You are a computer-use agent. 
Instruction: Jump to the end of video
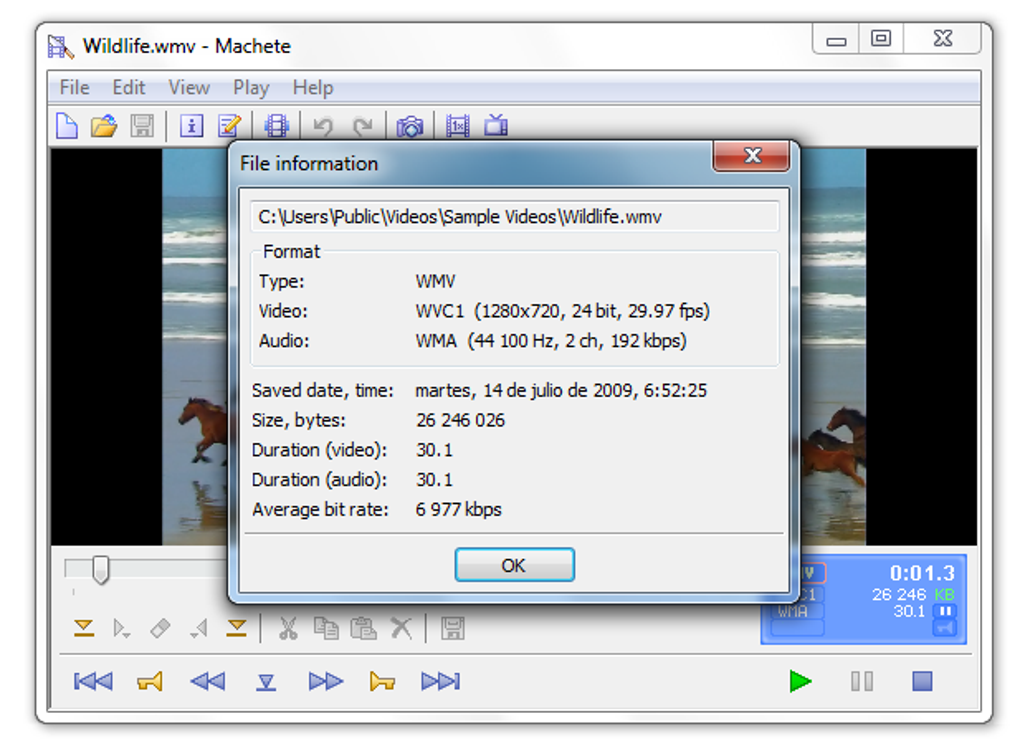tap(440, 681)
